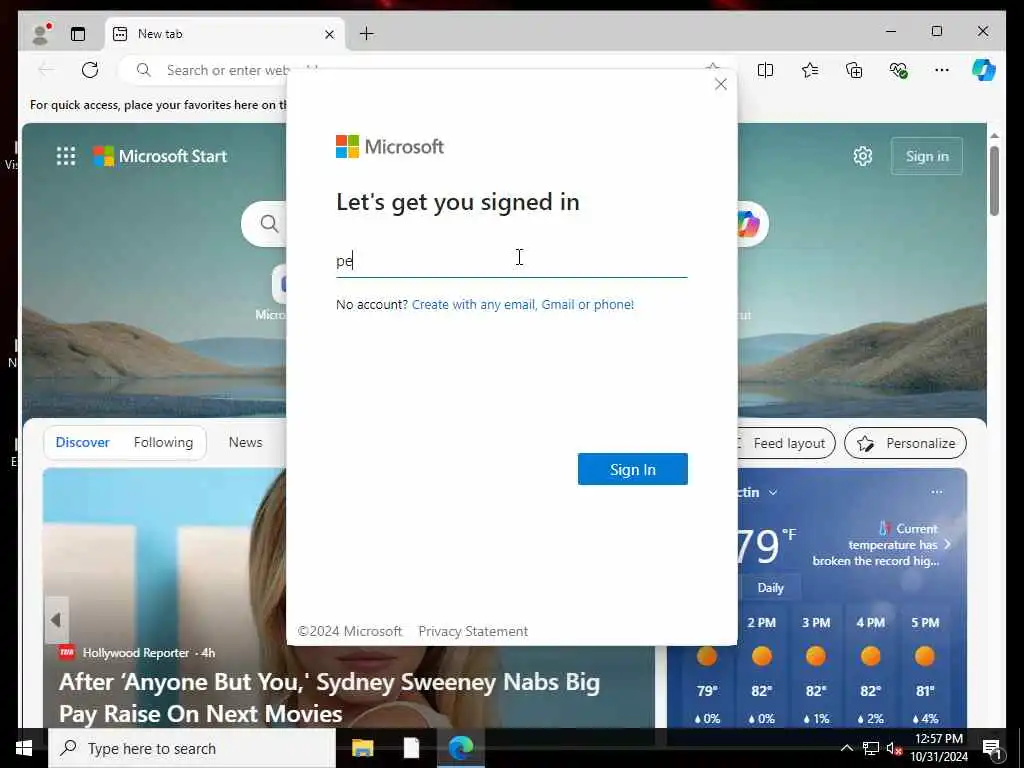Open the Edge profile icon
This screenshot has width=1024, height=768.
tap(41, 34)
